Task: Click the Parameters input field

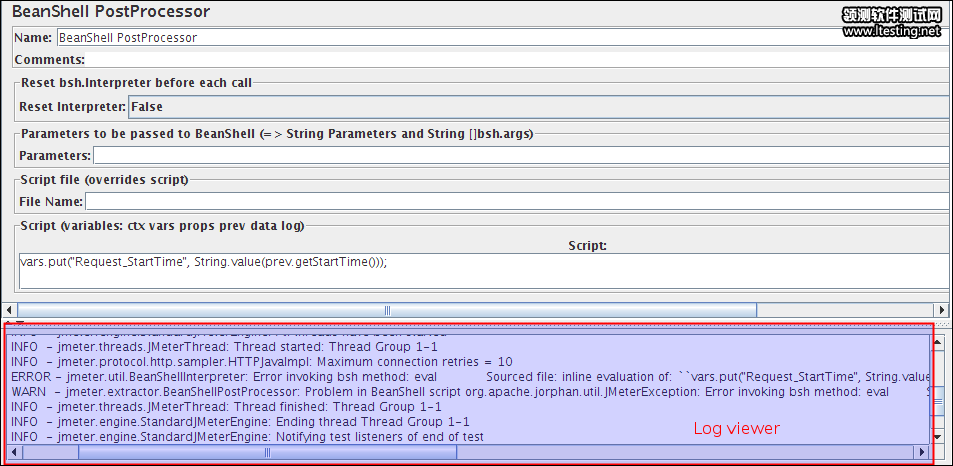Action: coord(520,155)
